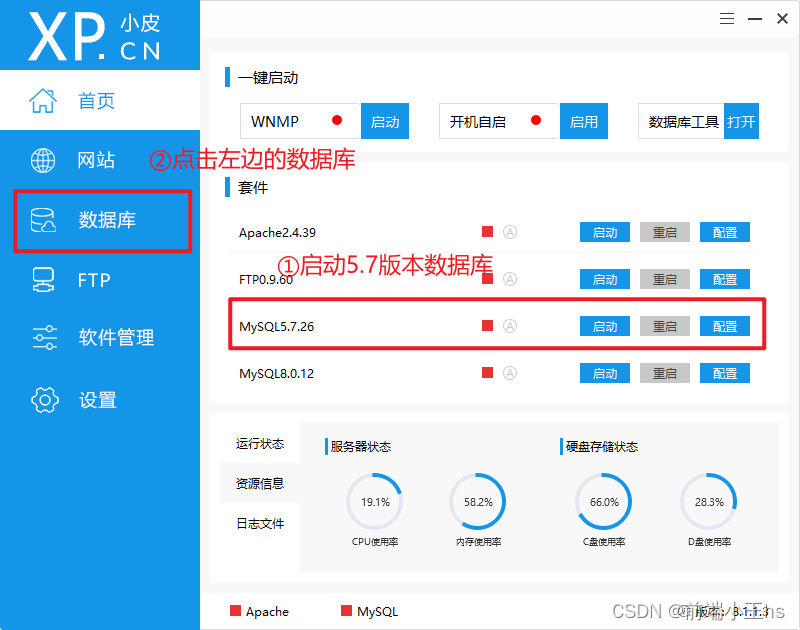The image size is (800, 630).
Task: Select the MySQL8.0.12 label
Action: [x=277, y=373]
